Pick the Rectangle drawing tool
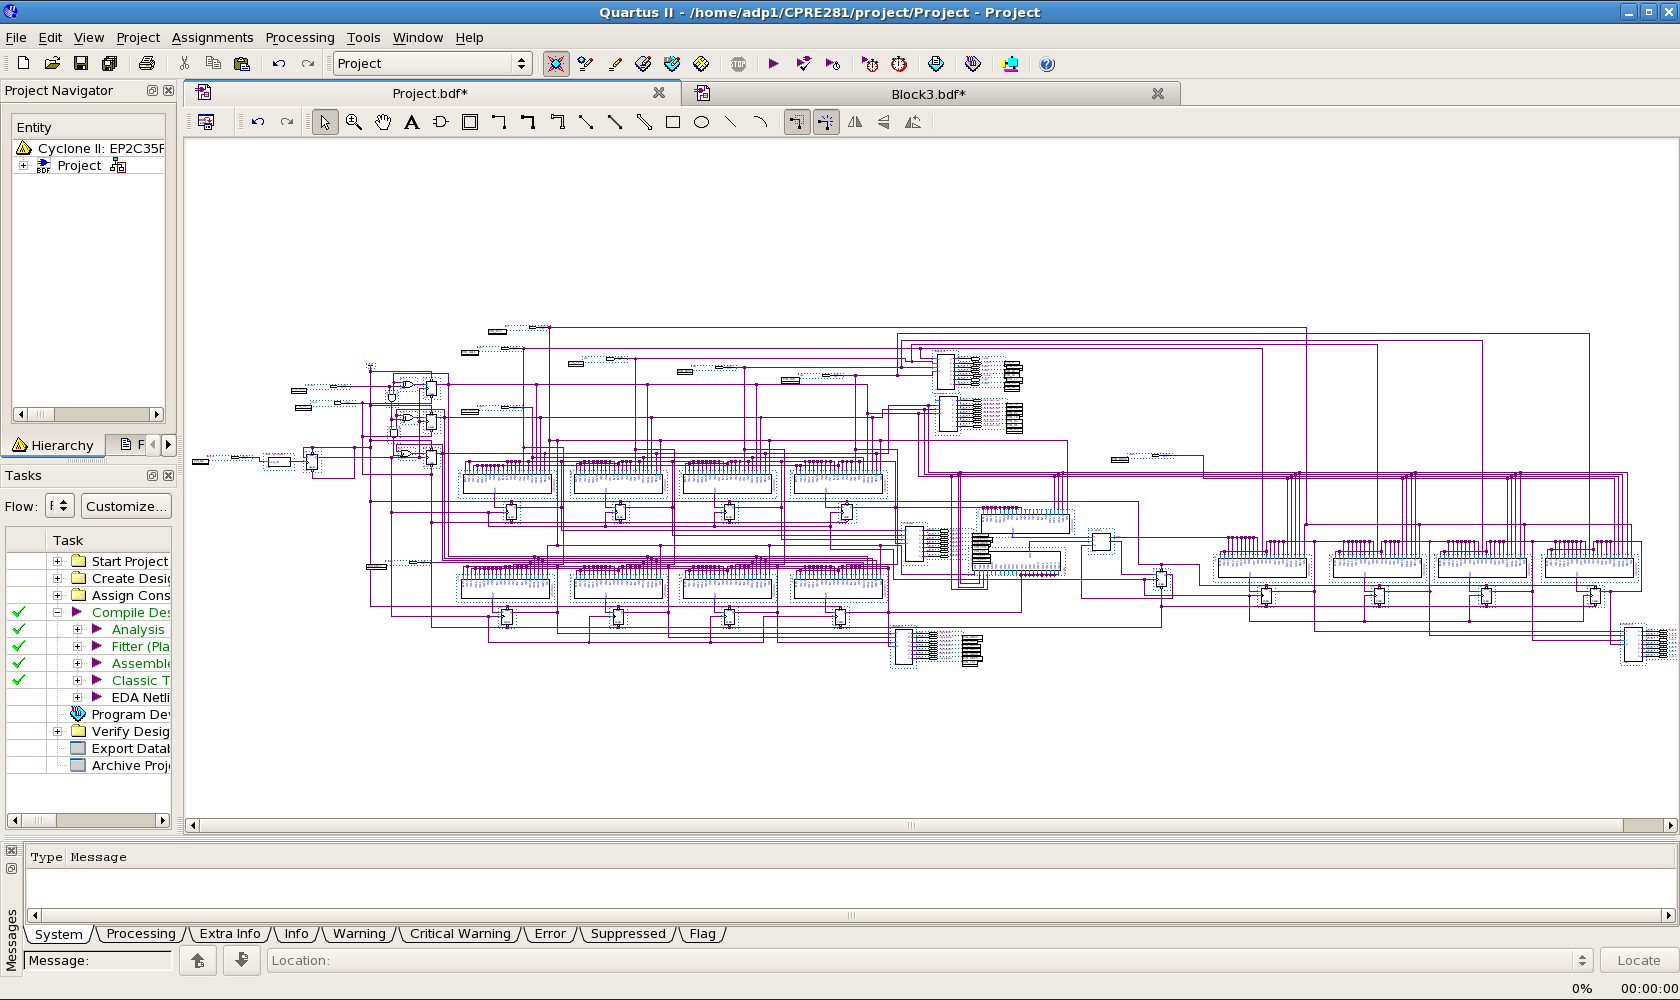Image resolution: width=1680 pixels, height=1000 pixels. coord(673,121)
